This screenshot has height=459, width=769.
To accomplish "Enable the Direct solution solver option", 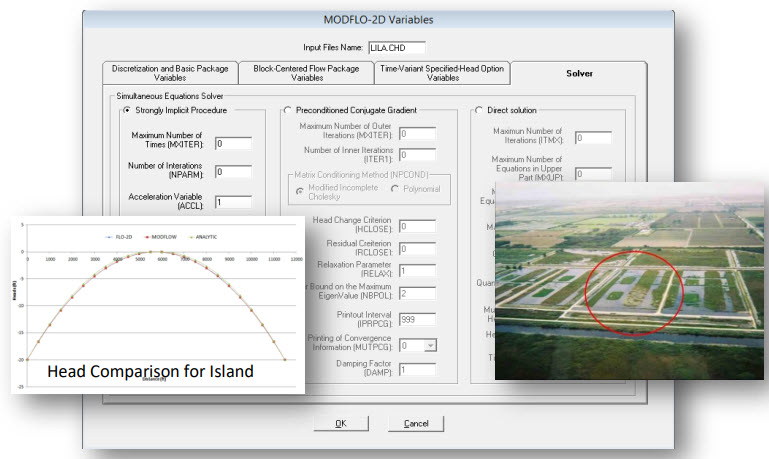I will [478, 110].
